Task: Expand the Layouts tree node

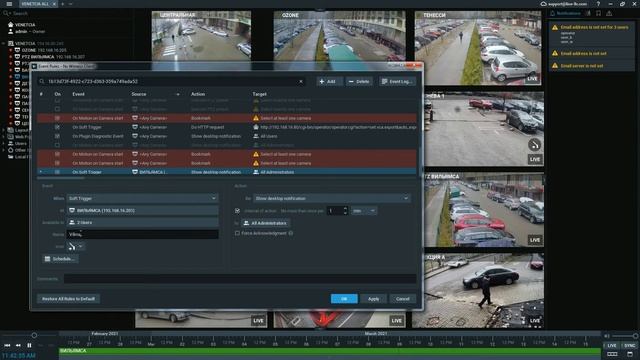Action: click(4, 130)
